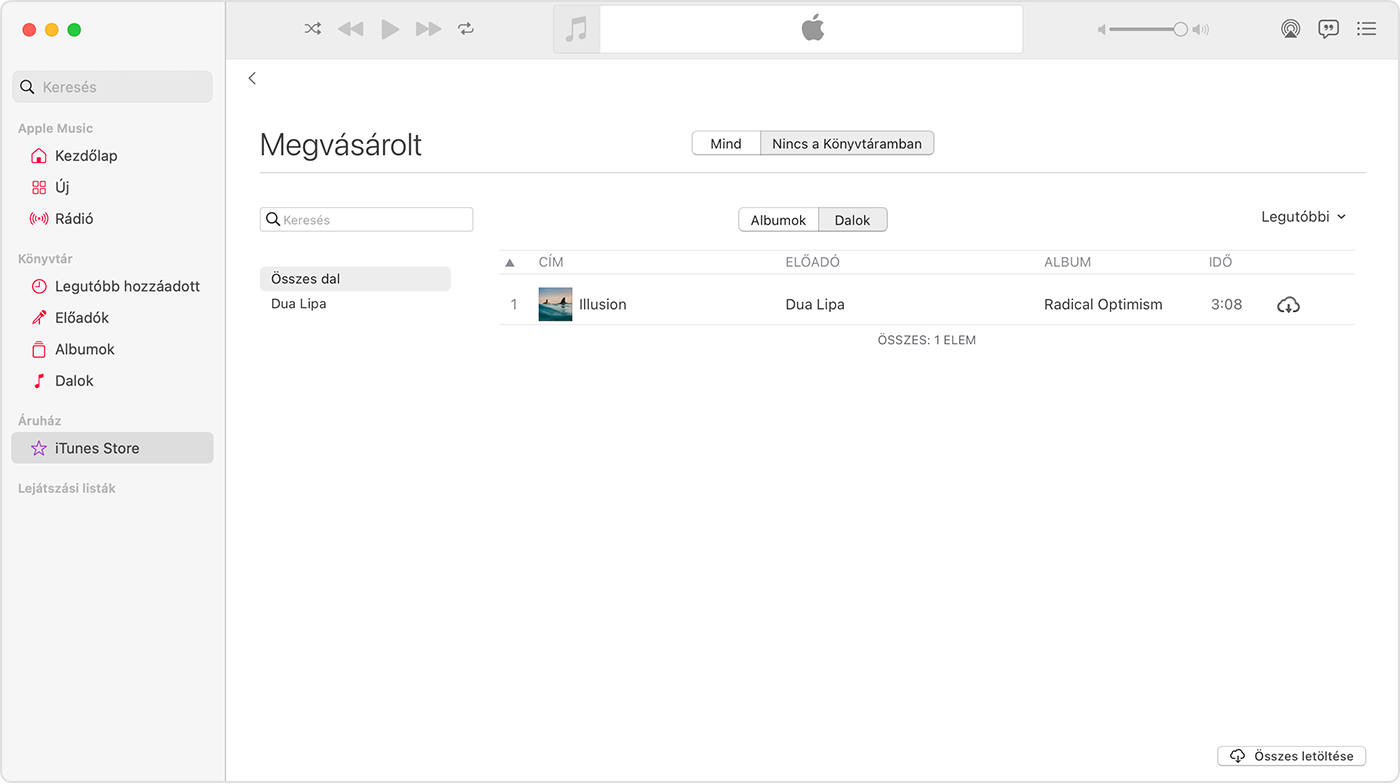Switch to Albumok view tab

tap(779, 220)
